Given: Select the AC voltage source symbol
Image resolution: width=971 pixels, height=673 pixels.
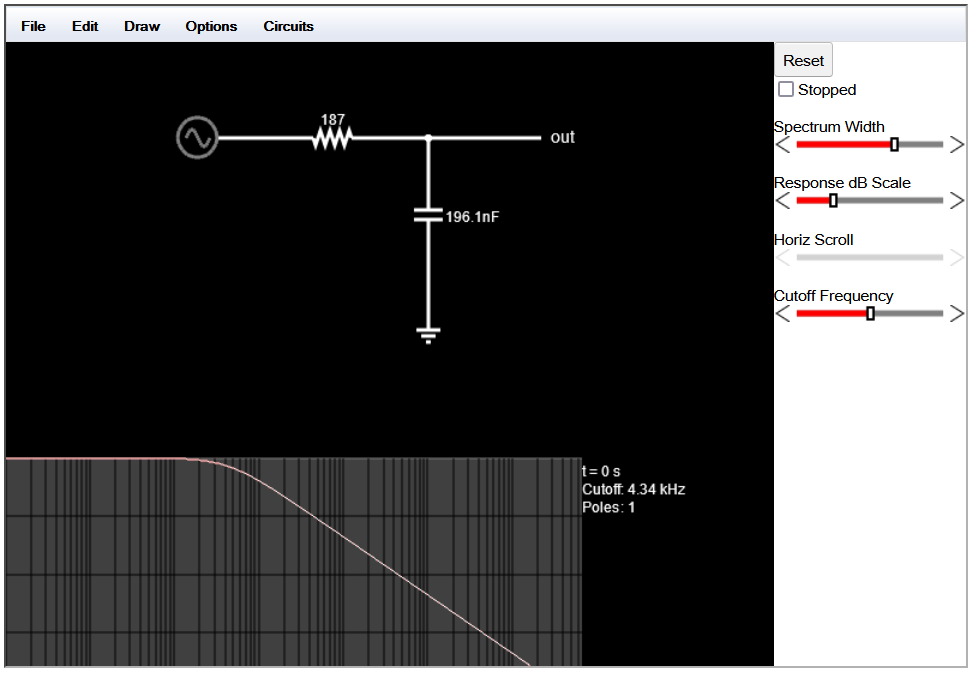Looking at the screenshot, I should (197, 137).
